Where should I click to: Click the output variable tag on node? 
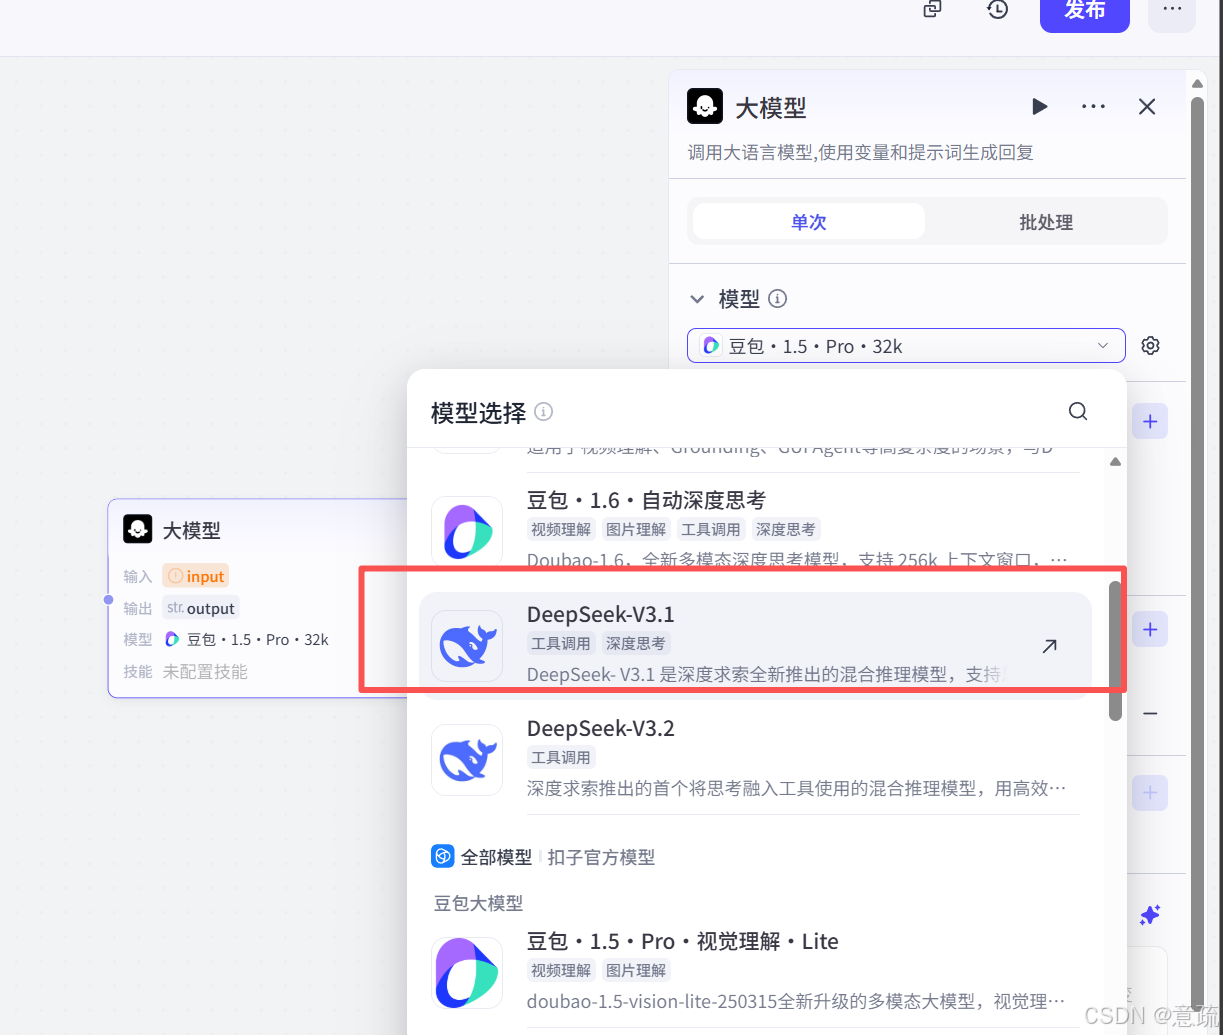click(x=201, y=608)
